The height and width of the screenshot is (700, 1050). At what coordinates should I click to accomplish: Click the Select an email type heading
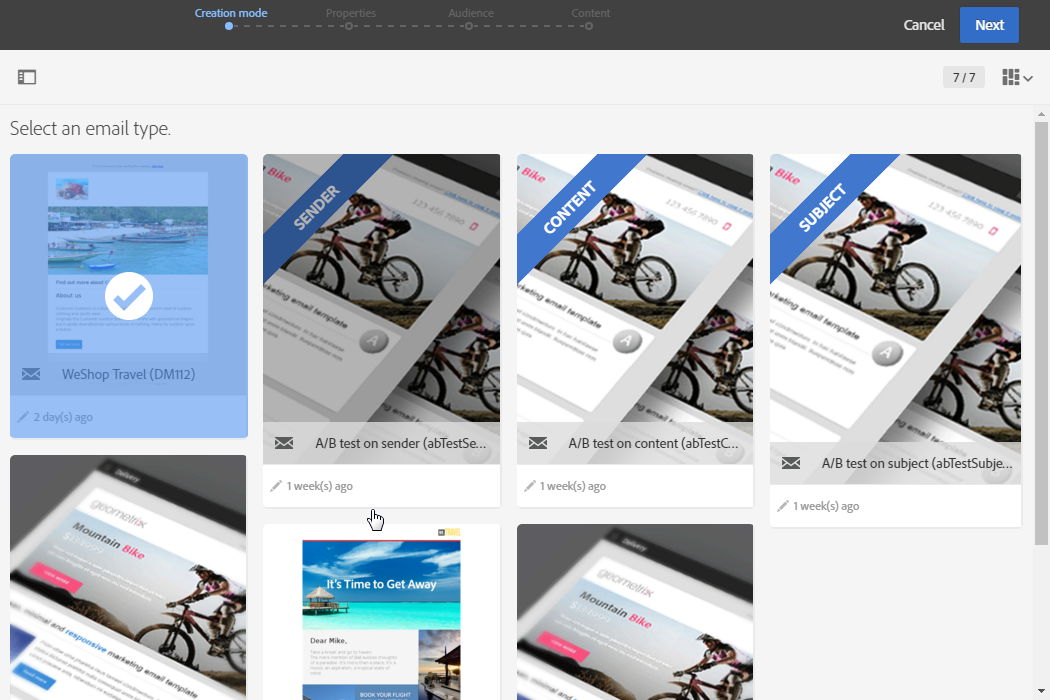tap(90, 129)
